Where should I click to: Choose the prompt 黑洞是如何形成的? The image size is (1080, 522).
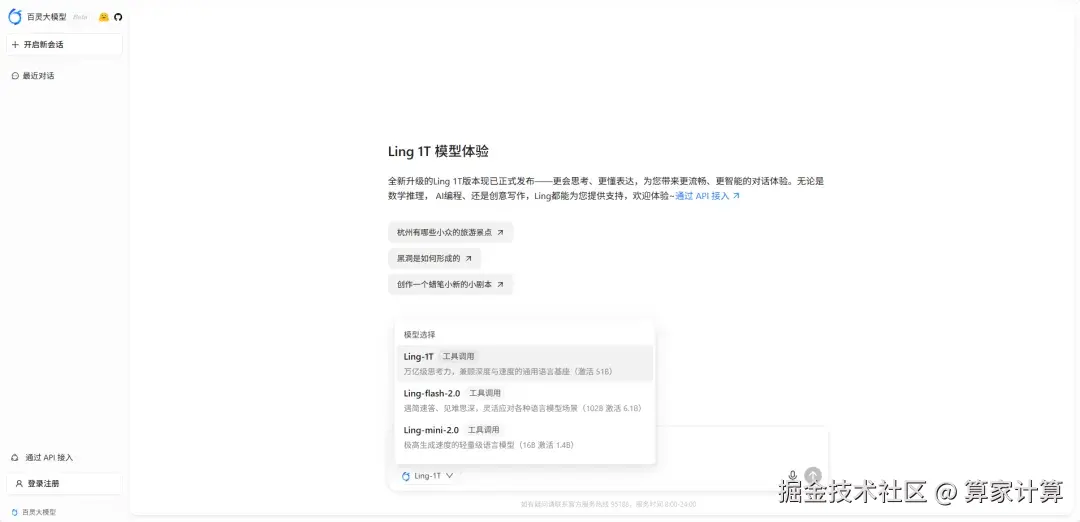point(435,258)
